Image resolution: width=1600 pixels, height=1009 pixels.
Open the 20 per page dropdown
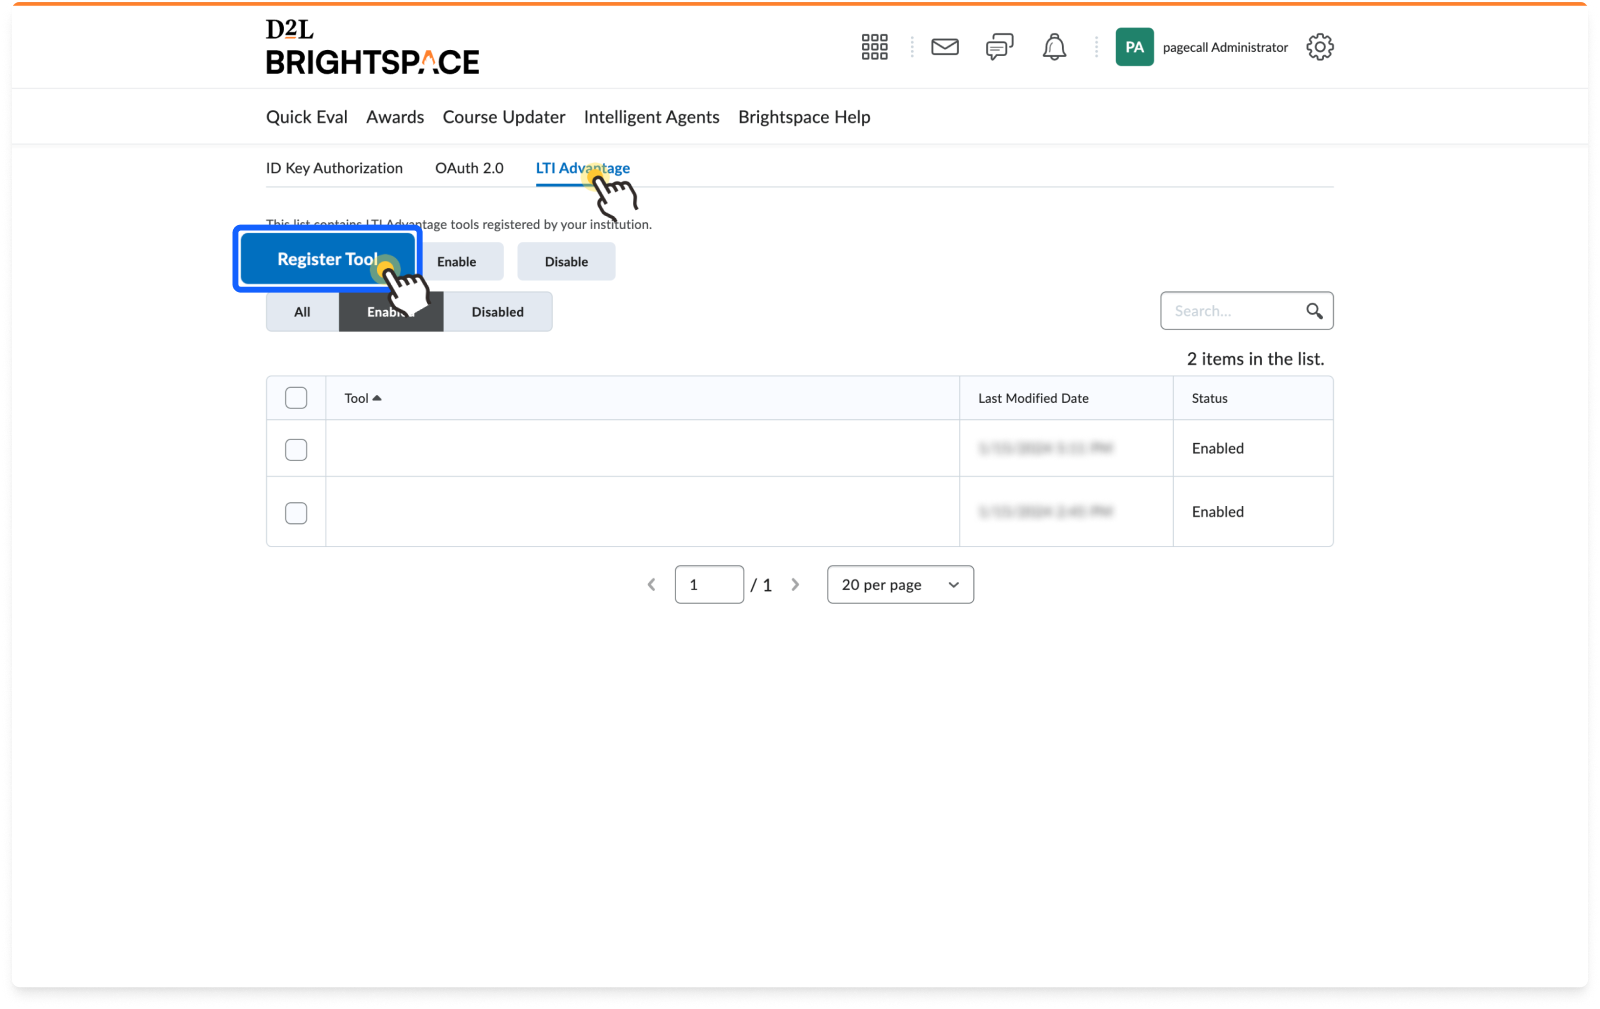(x=900, y=585)
